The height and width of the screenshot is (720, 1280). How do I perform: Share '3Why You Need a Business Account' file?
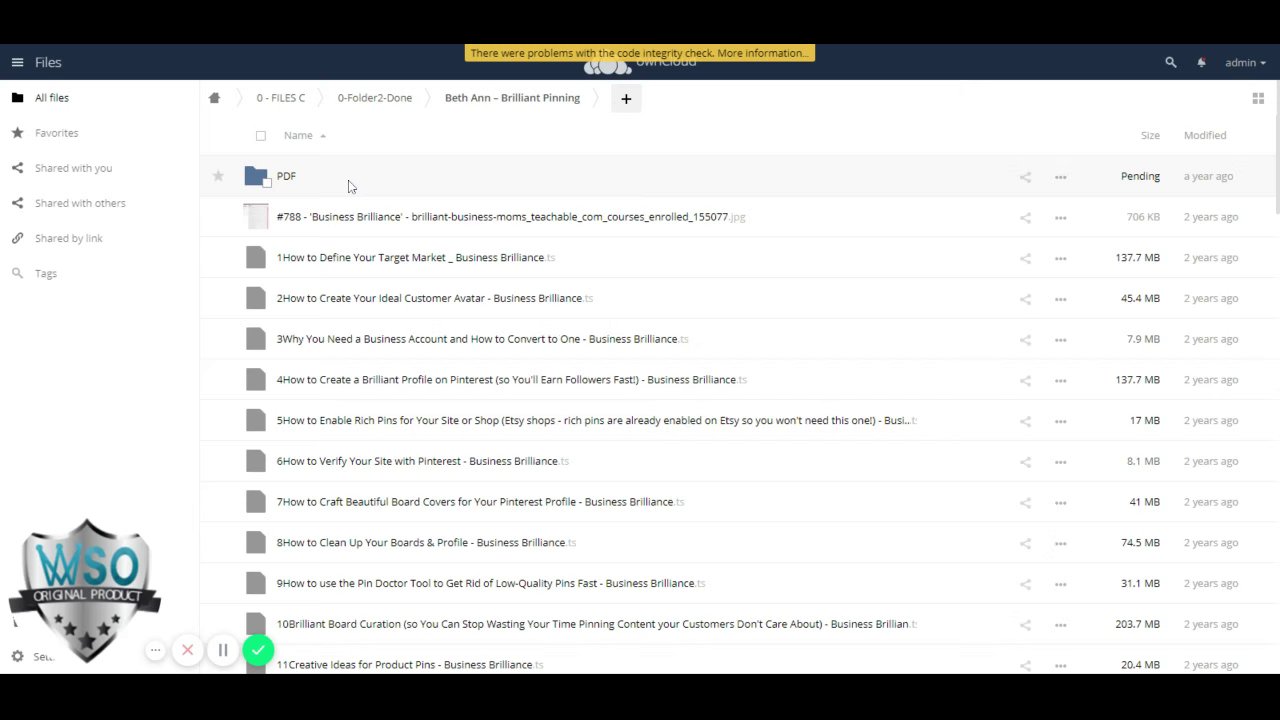click(1025, 340)
